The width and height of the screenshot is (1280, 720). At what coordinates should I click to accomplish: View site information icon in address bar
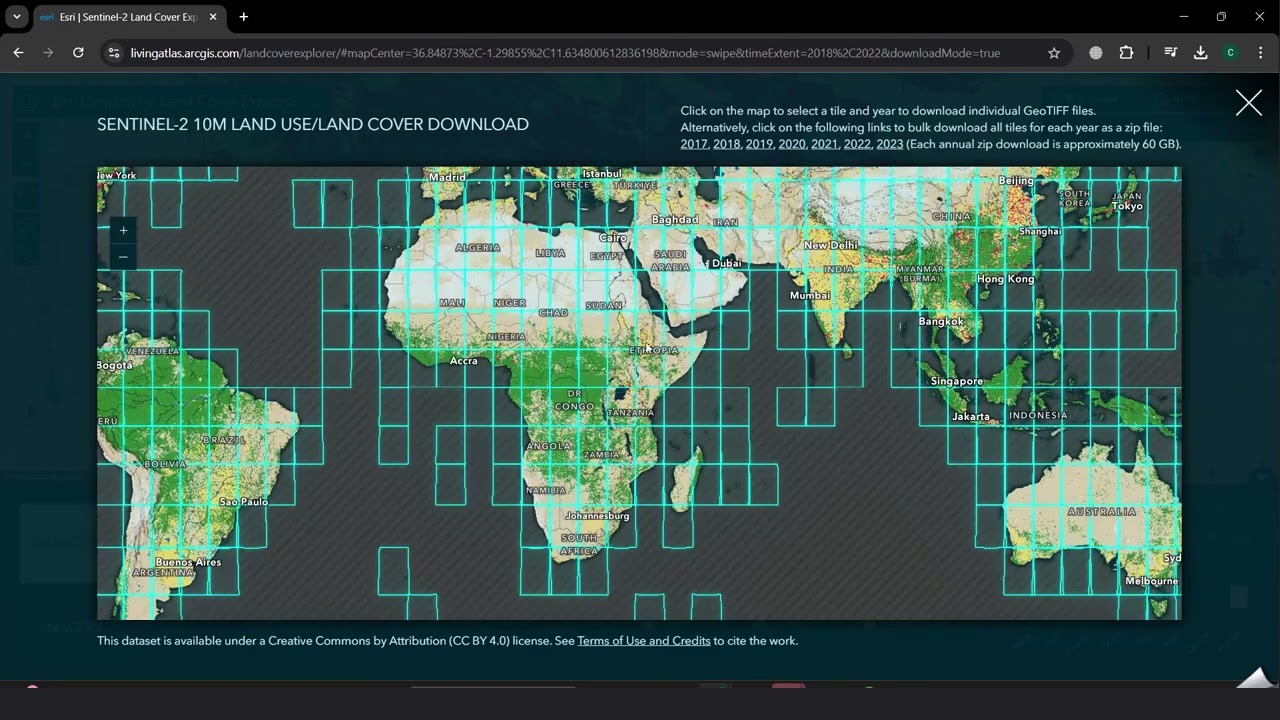[114, 53]
